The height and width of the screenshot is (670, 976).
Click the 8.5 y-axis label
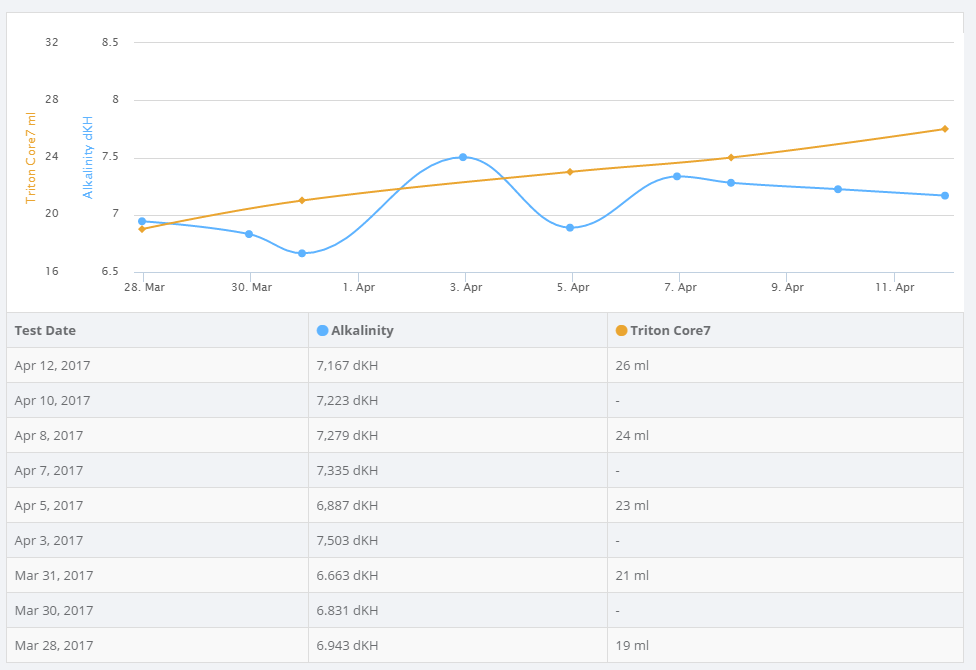coord(110,42)
